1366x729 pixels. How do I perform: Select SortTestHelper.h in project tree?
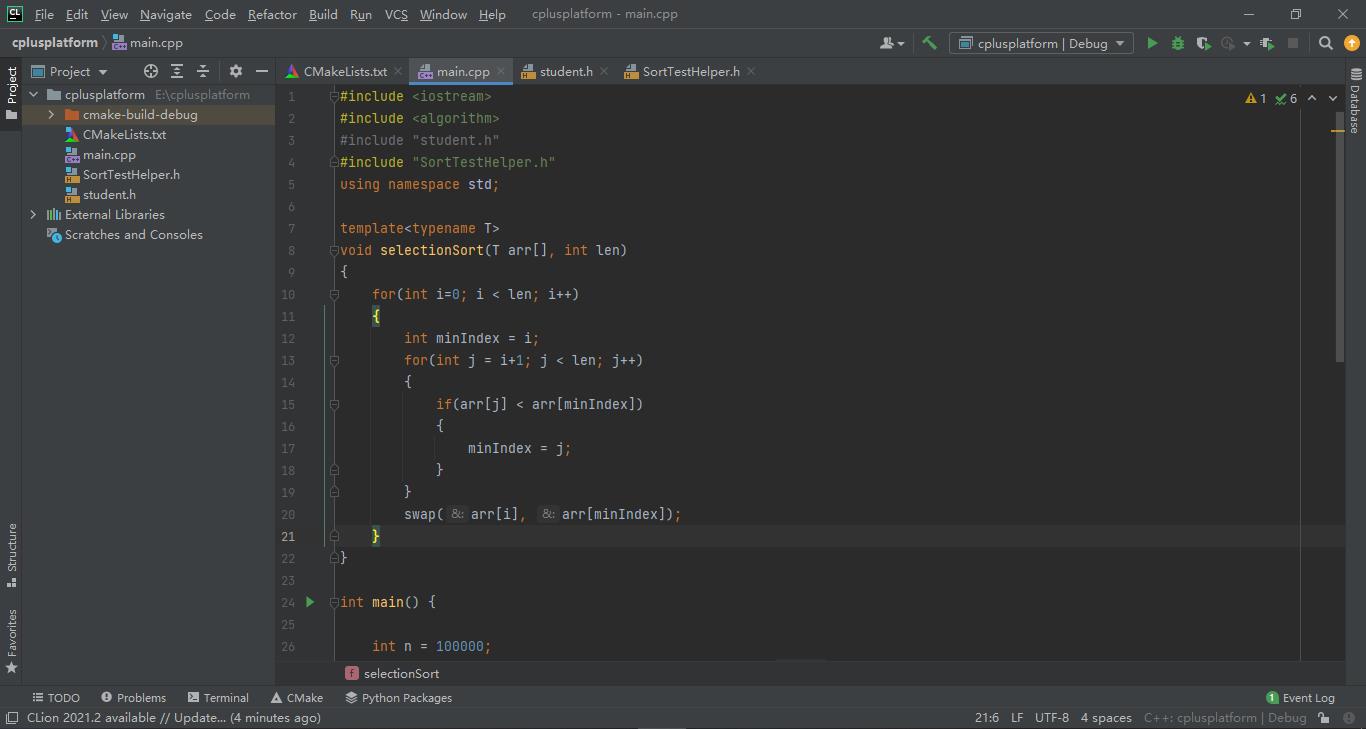click(x=131, y=174)
